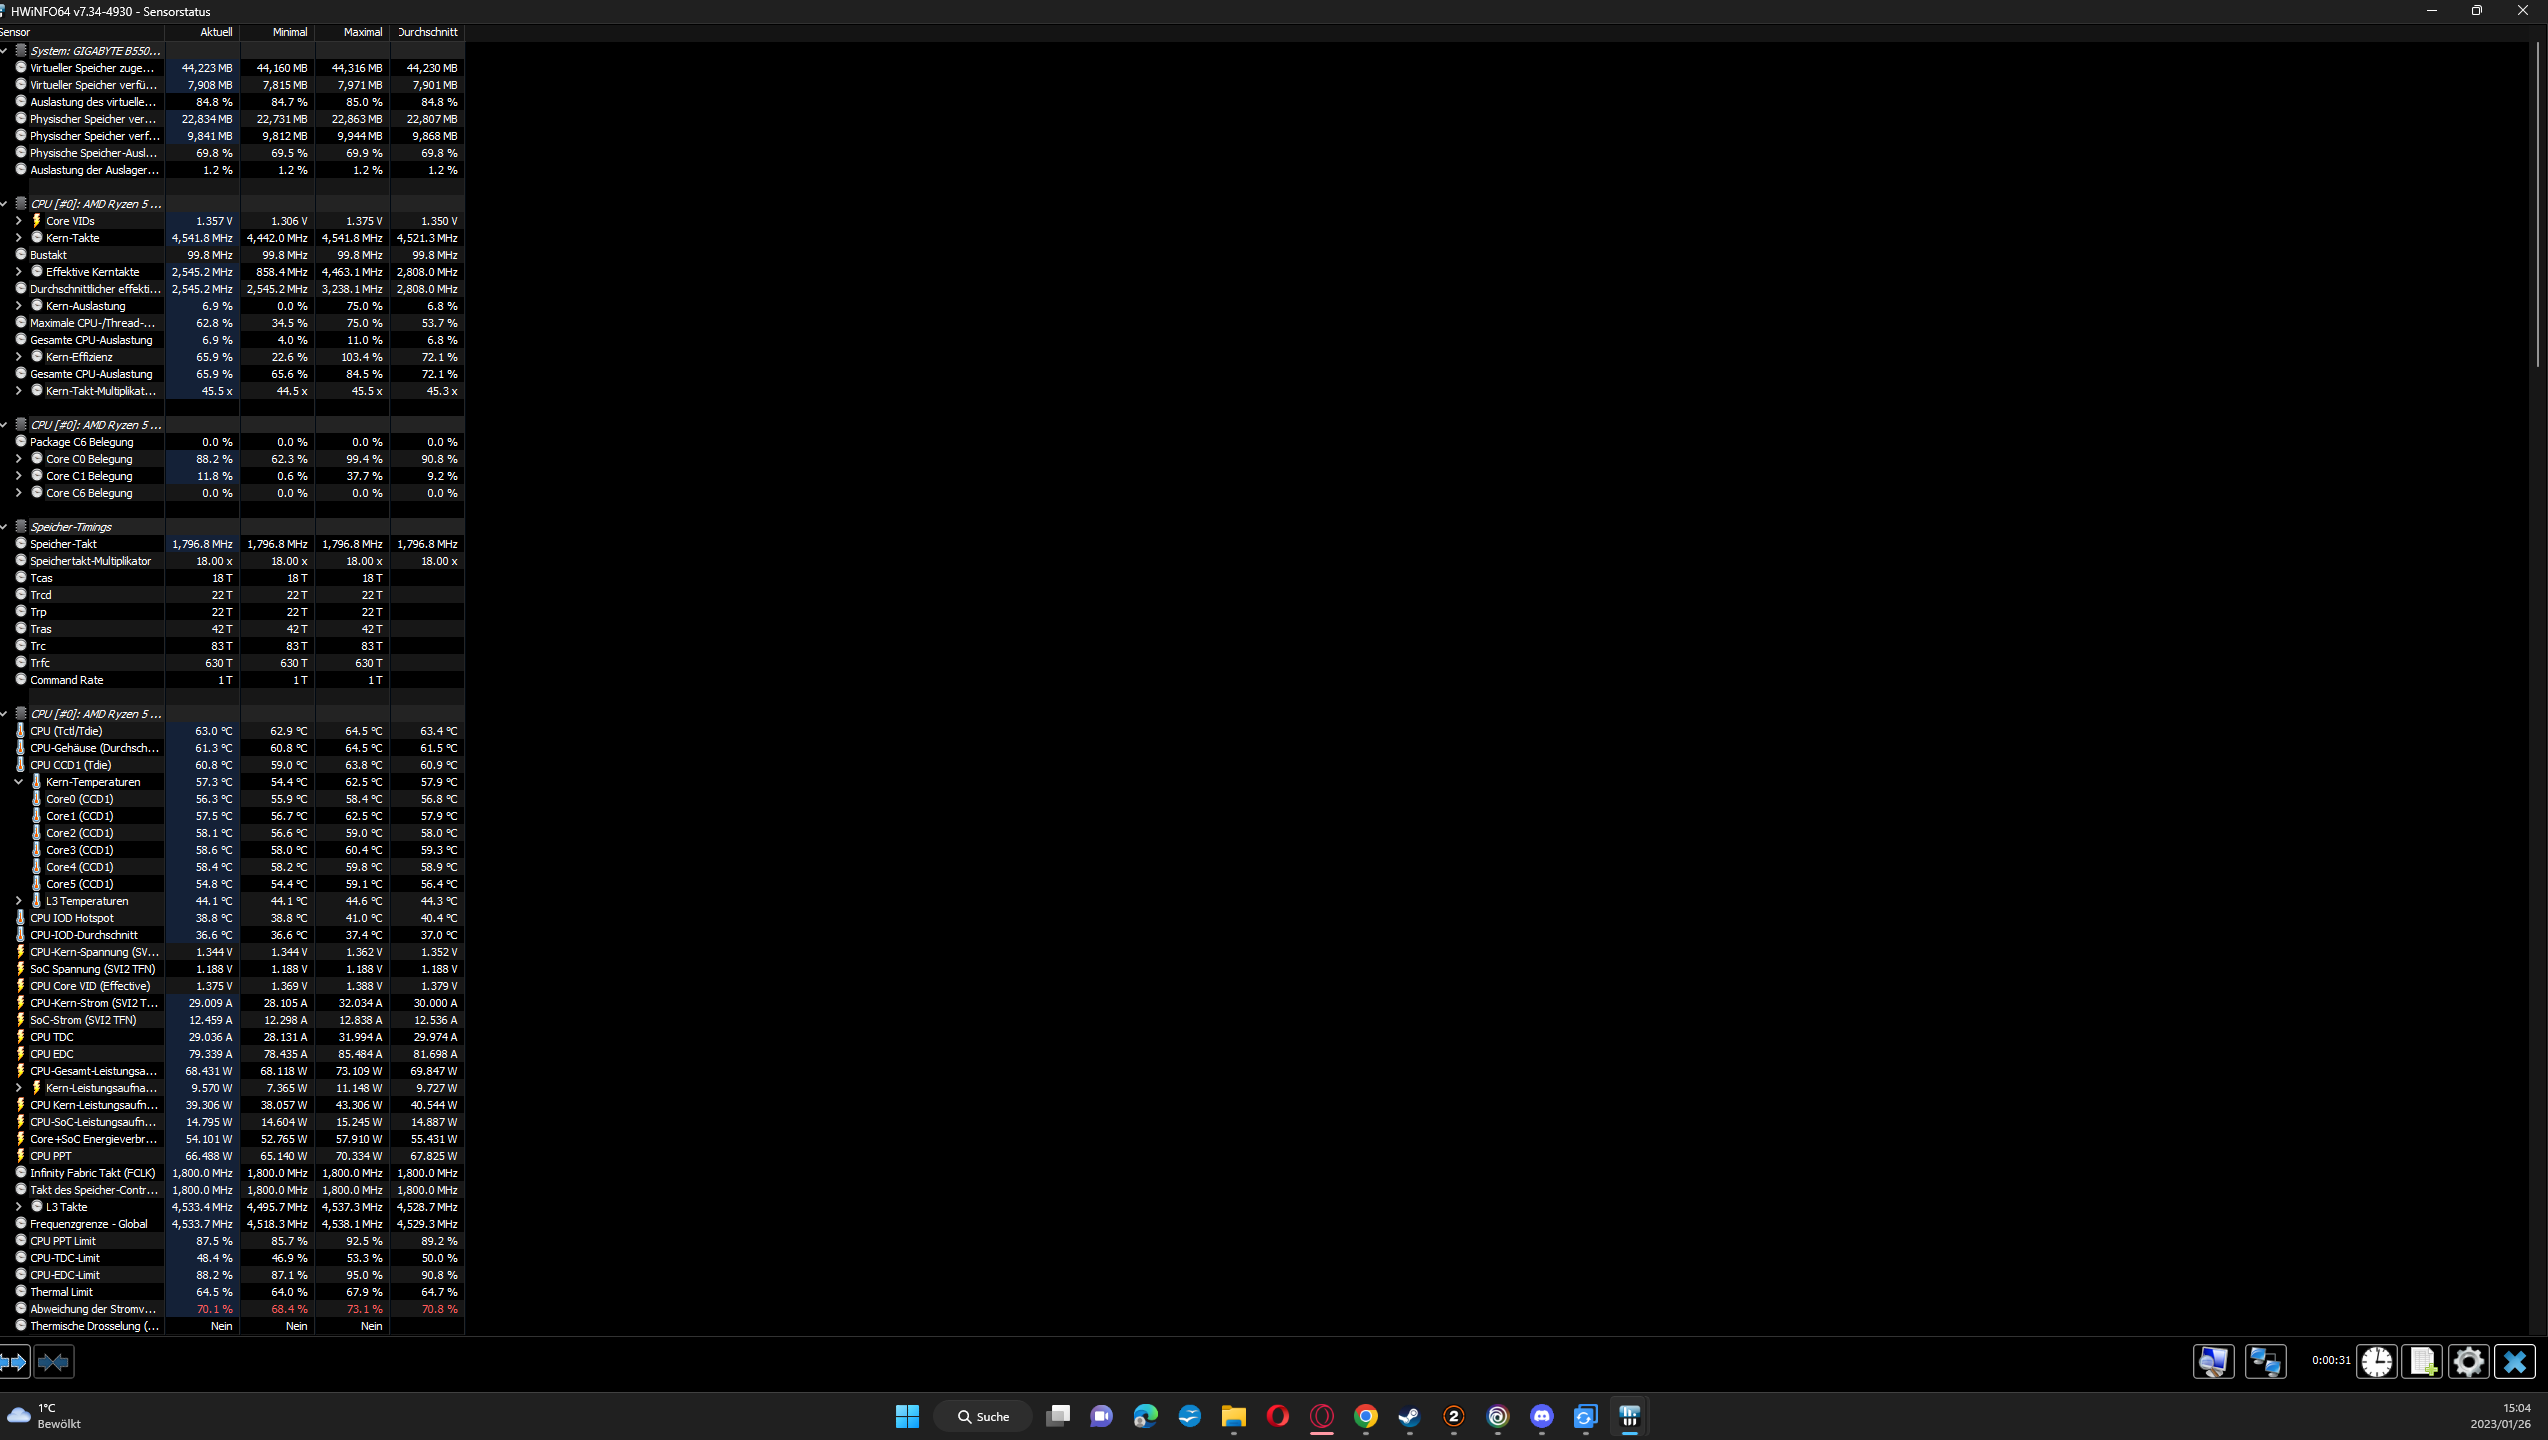The image size is (2548, 1440).
Task: Expand the window using the double-arrow icon
Action: [x=14, y=1361]
